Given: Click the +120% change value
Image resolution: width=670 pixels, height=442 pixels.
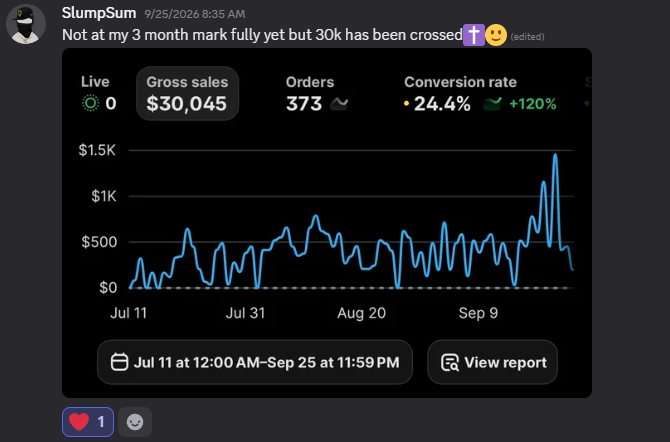Looking at the screenshot, I should coord(533,104).
